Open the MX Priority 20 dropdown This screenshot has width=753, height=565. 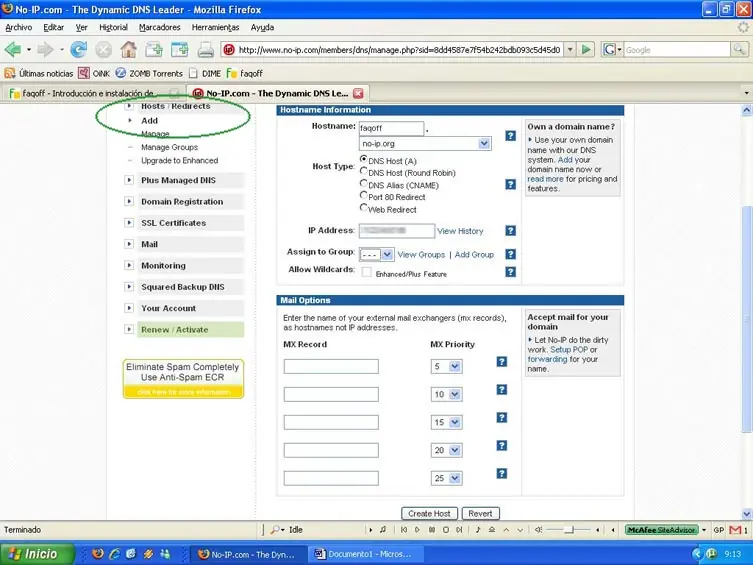click(x=447, y=450)
